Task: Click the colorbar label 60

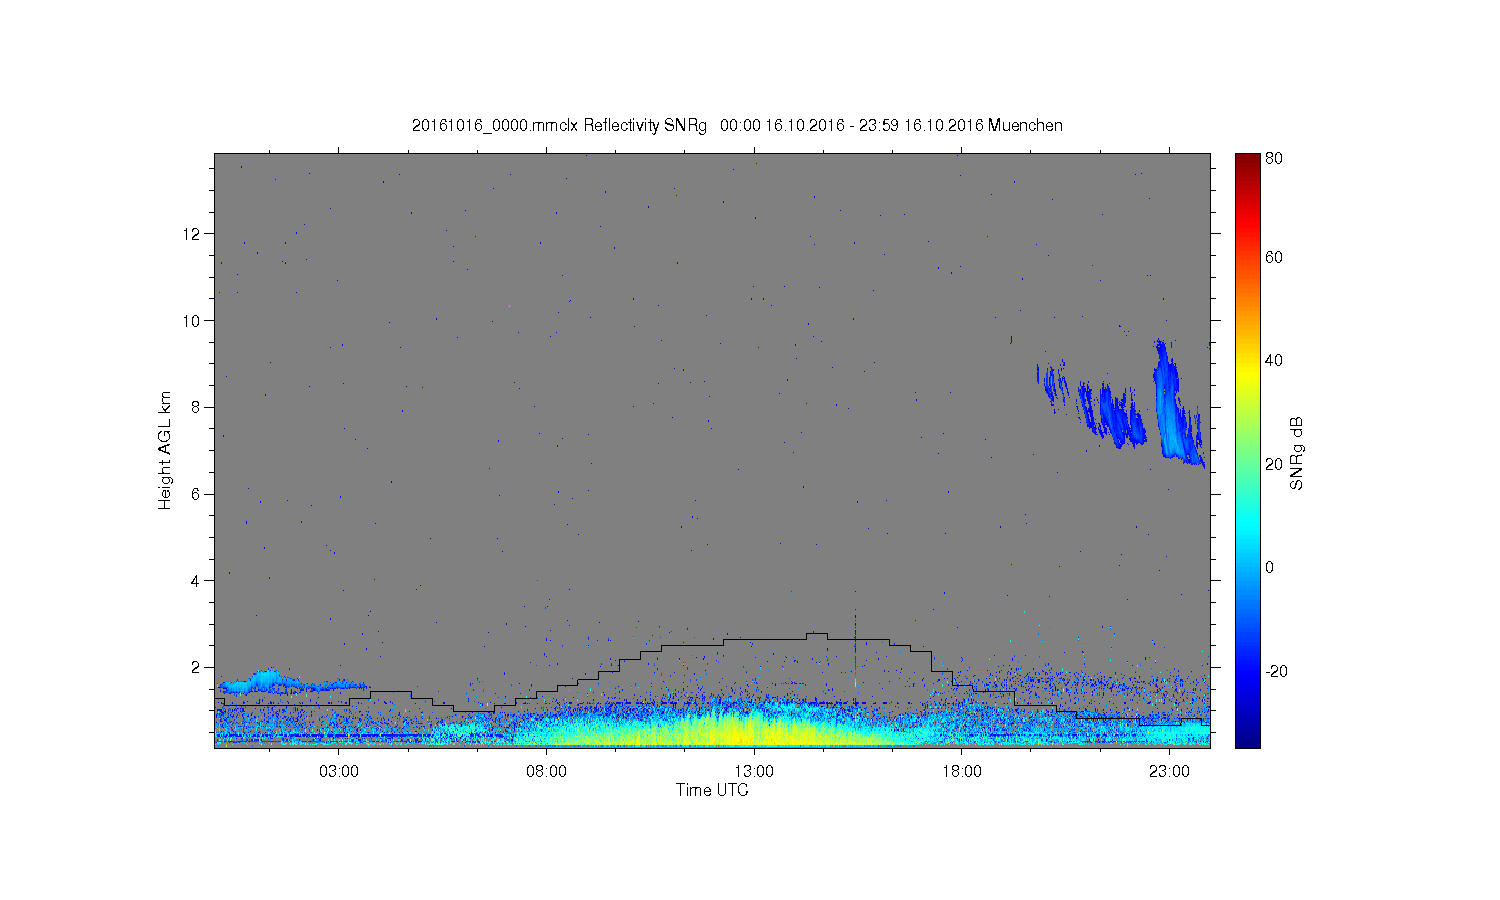Action: 1274,257
